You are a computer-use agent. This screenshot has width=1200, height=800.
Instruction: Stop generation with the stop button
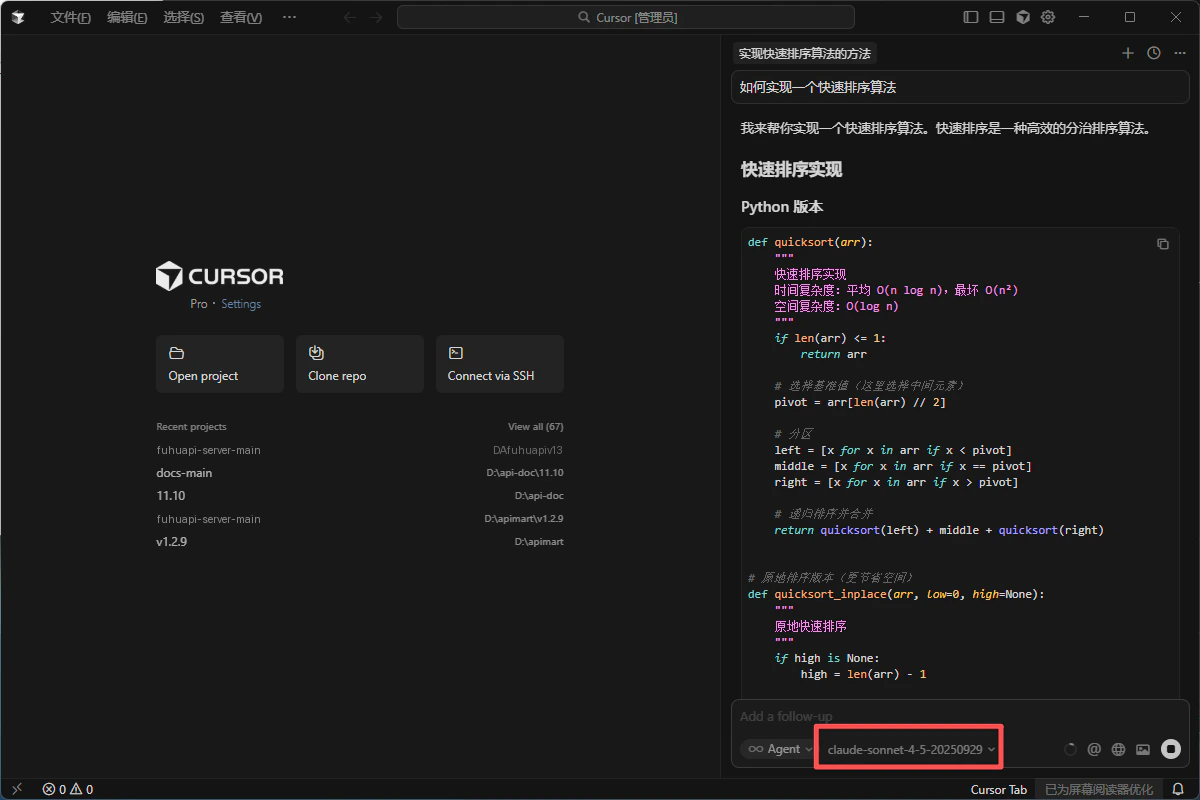click(1171, 749)
